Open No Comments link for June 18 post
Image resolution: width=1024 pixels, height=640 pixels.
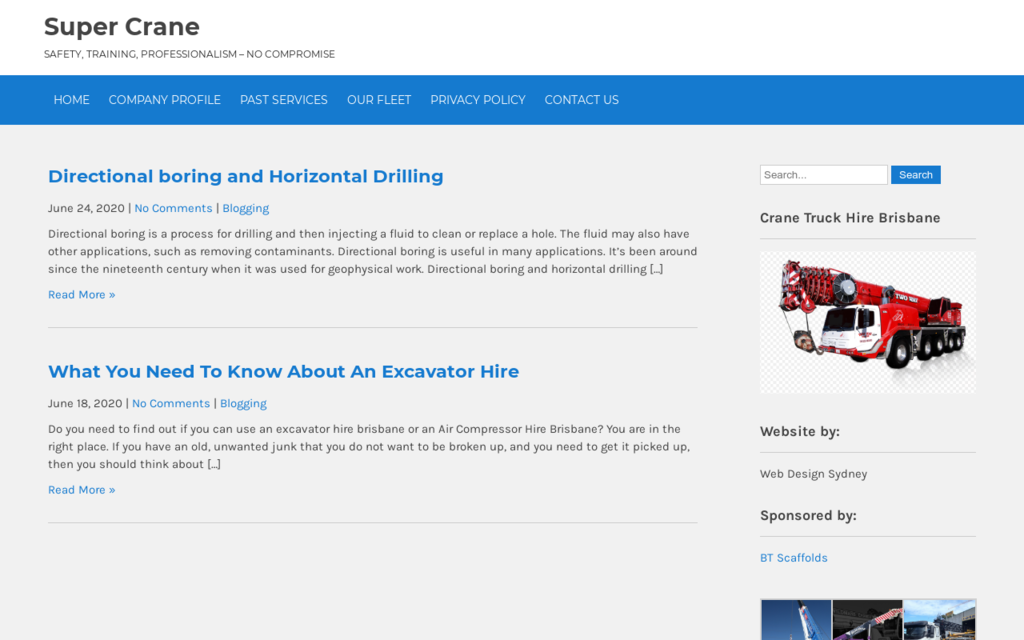click(171, 403)
